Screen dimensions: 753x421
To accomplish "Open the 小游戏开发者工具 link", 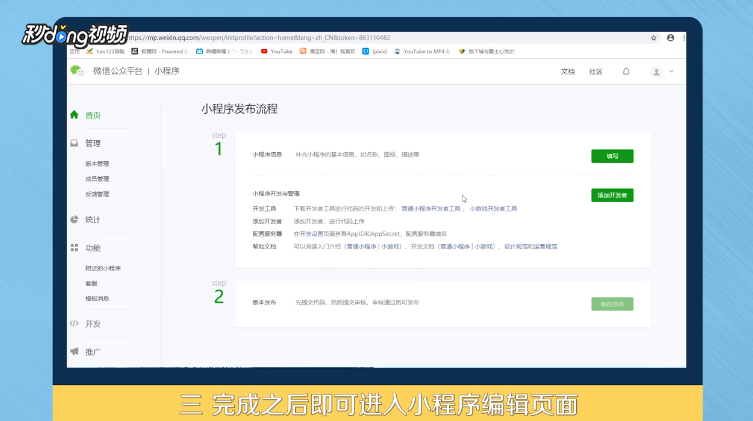I will click(x=493, y=208).
